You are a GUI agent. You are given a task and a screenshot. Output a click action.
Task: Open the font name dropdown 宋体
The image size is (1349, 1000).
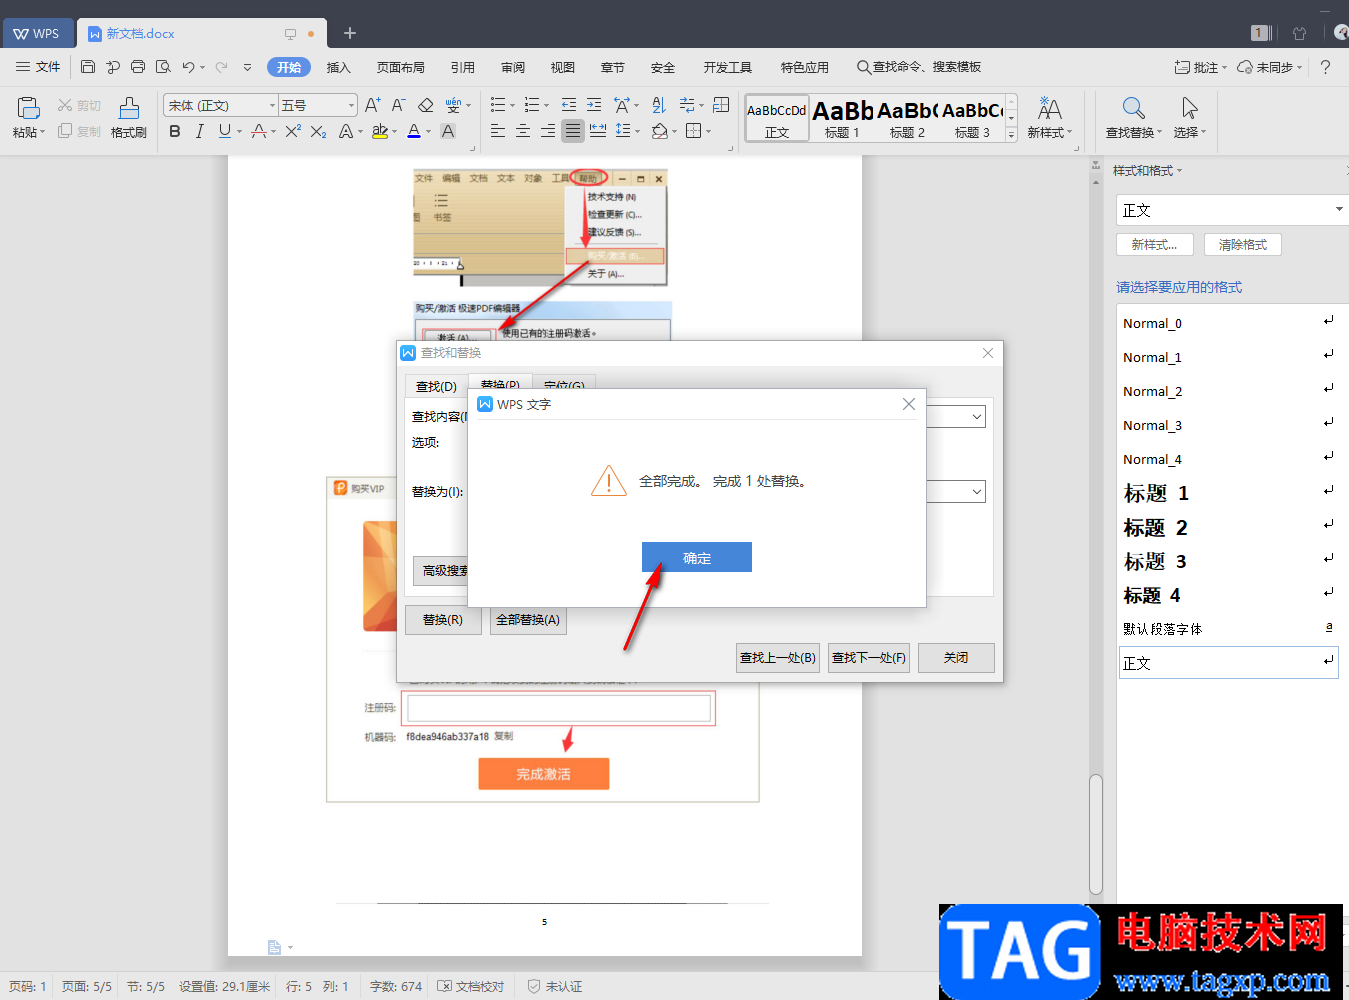click(x=272, y=105)
